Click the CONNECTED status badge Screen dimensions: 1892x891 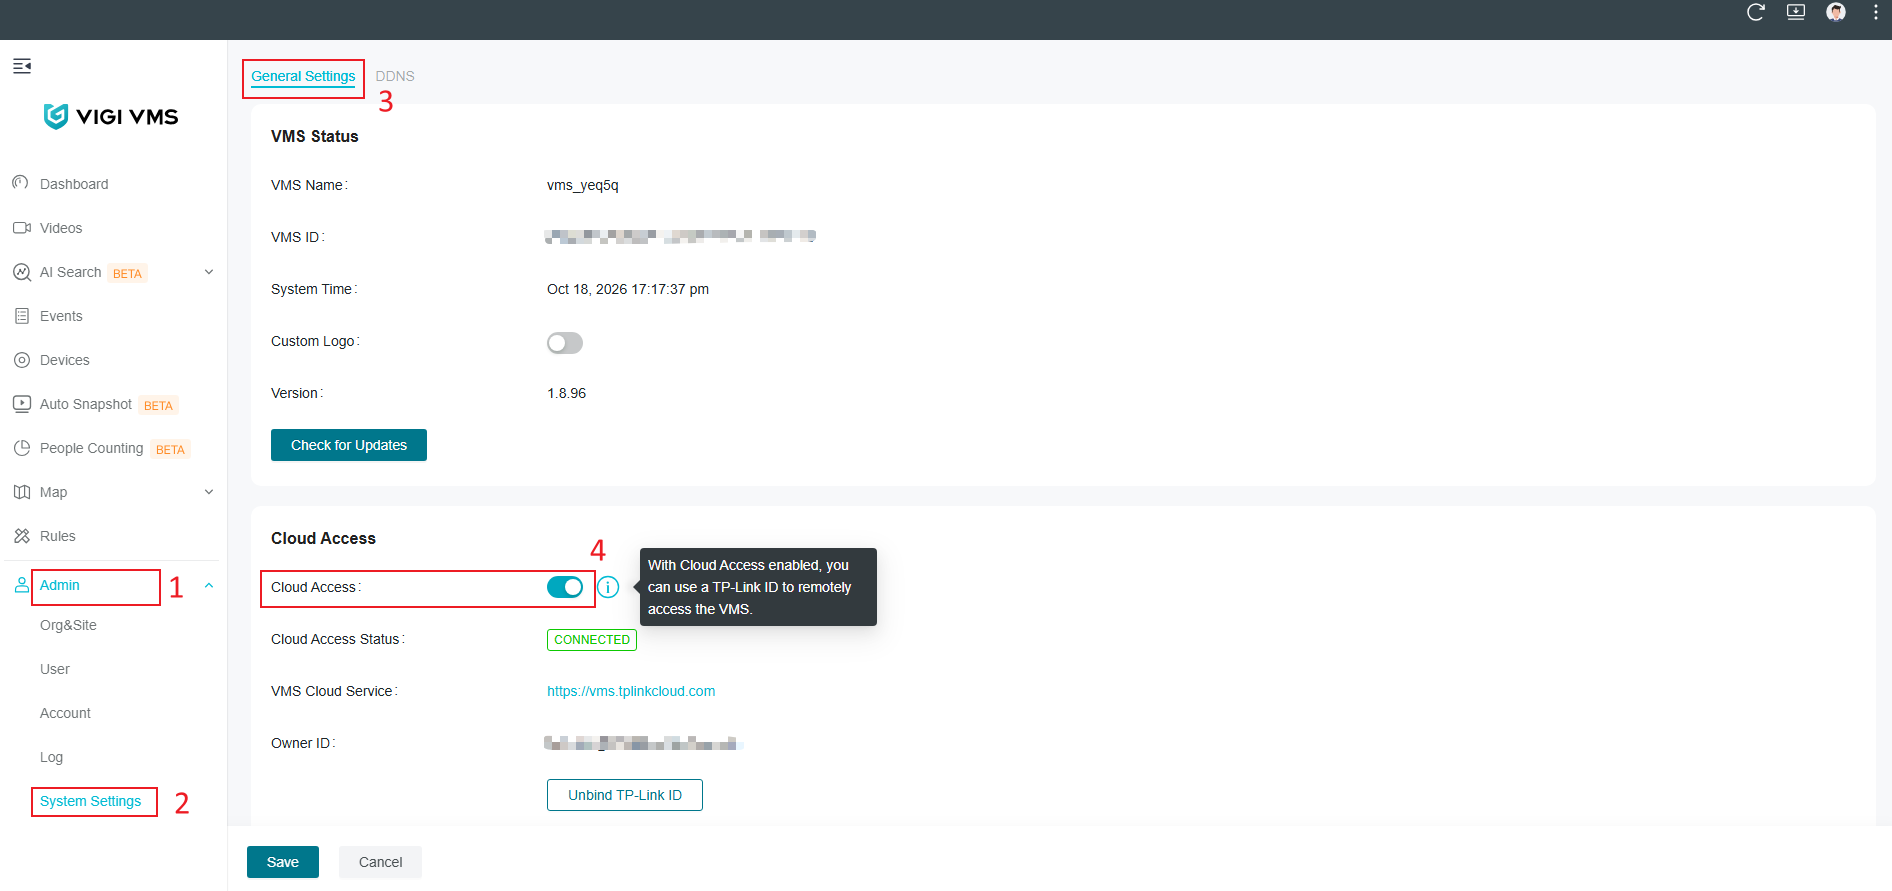(x=592, y=640)
